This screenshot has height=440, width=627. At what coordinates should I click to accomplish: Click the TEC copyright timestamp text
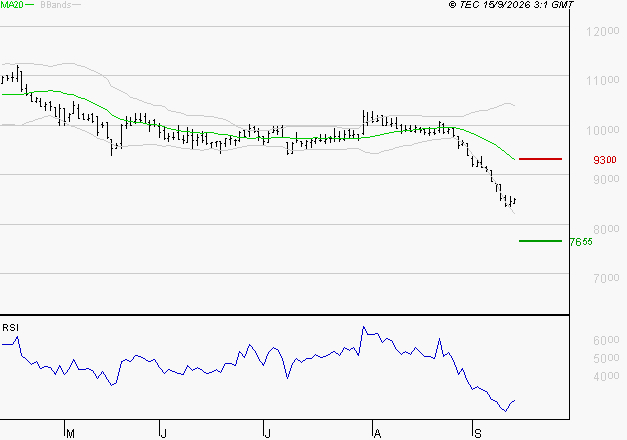[511, 5]
